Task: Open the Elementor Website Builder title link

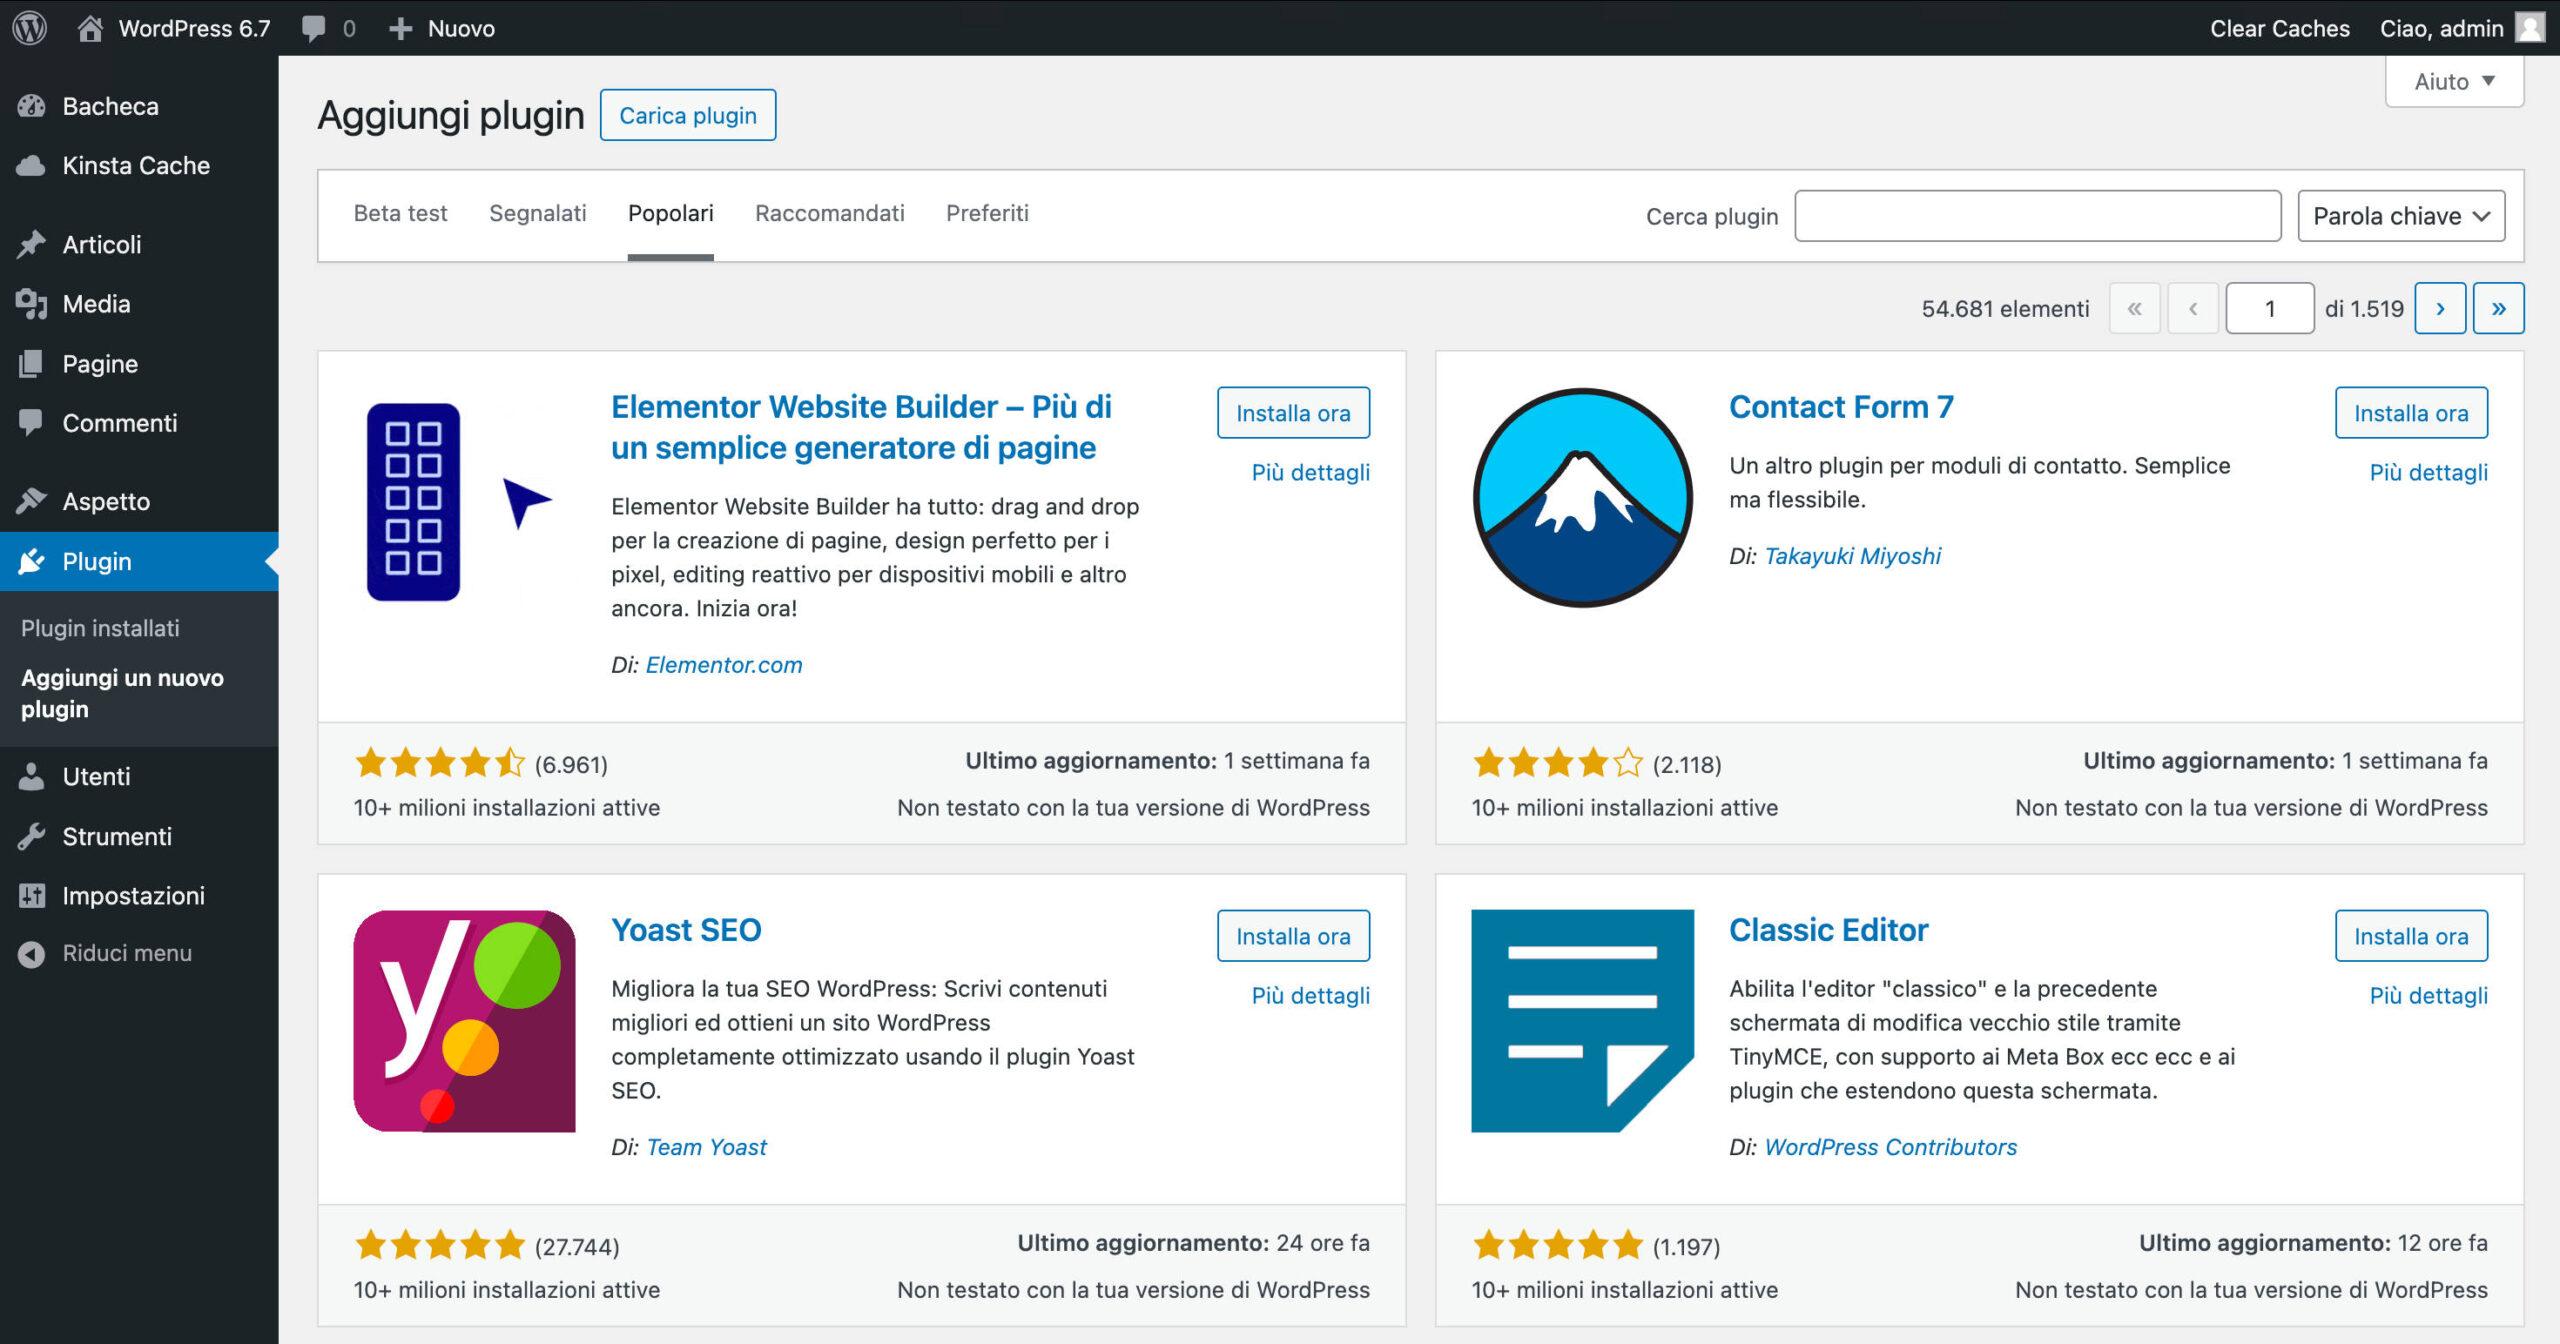Action: coord(861,427)
